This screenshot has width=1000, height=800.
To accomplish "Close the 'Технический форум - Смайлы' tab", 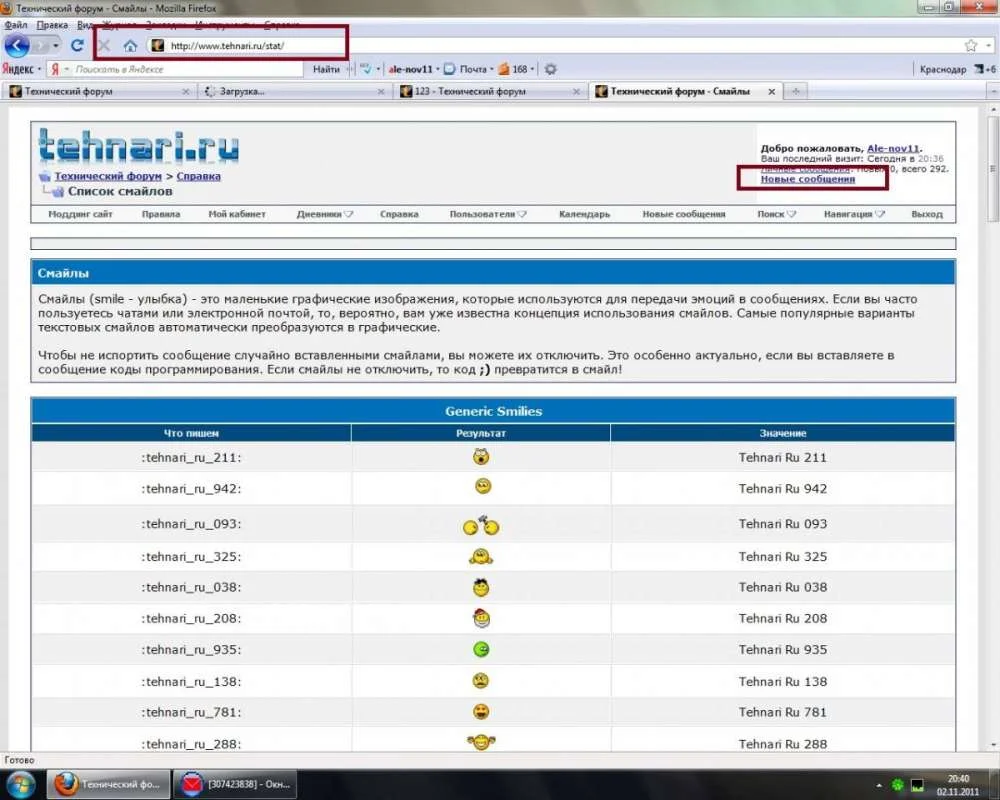I will (x=772, y=92).
